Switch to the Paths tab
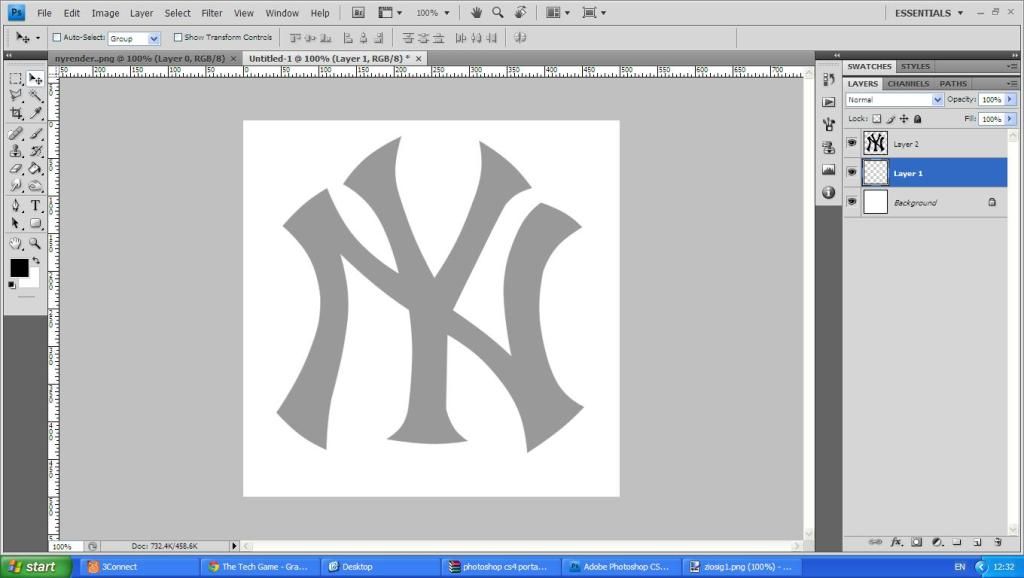The height and width of the screenshot is (578, 1024). (953, 84)
